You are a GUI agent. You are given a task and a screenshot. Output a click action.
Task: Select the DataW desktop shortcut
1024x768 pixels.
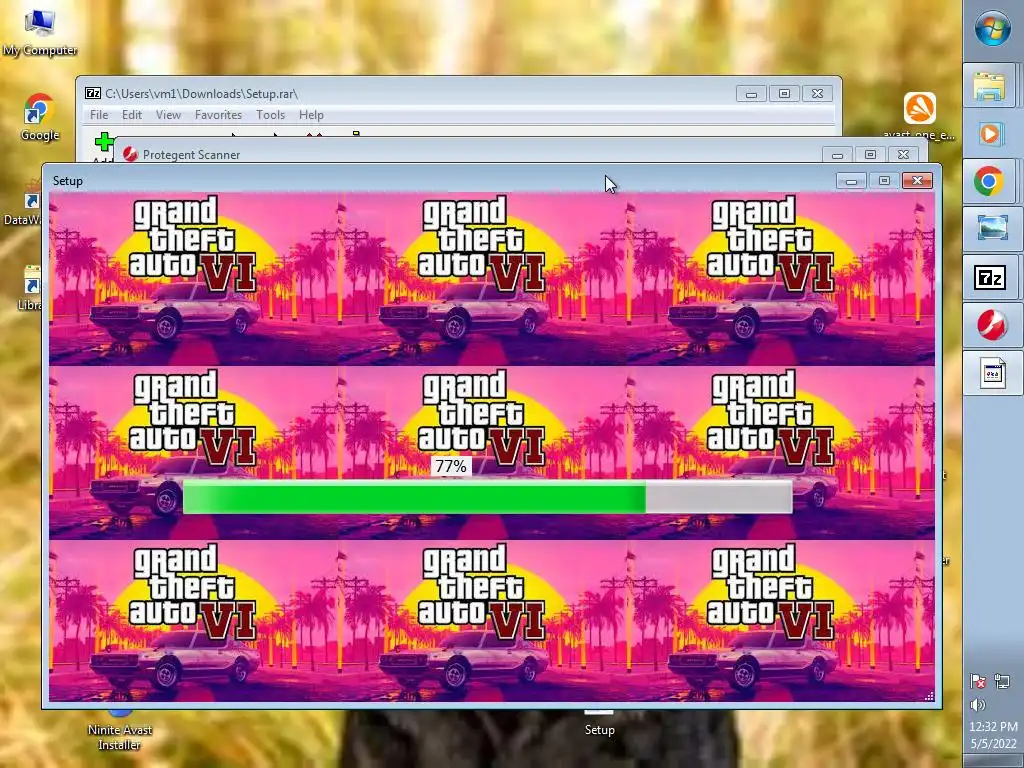tap(22, 204)
